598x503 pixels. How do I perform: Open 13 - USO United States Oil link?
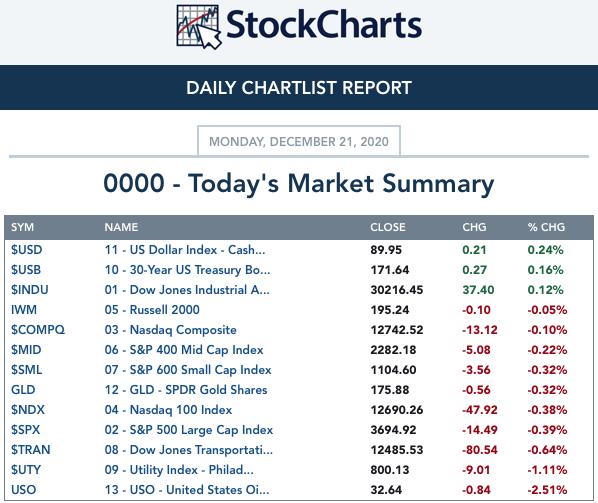coord(187,490)
